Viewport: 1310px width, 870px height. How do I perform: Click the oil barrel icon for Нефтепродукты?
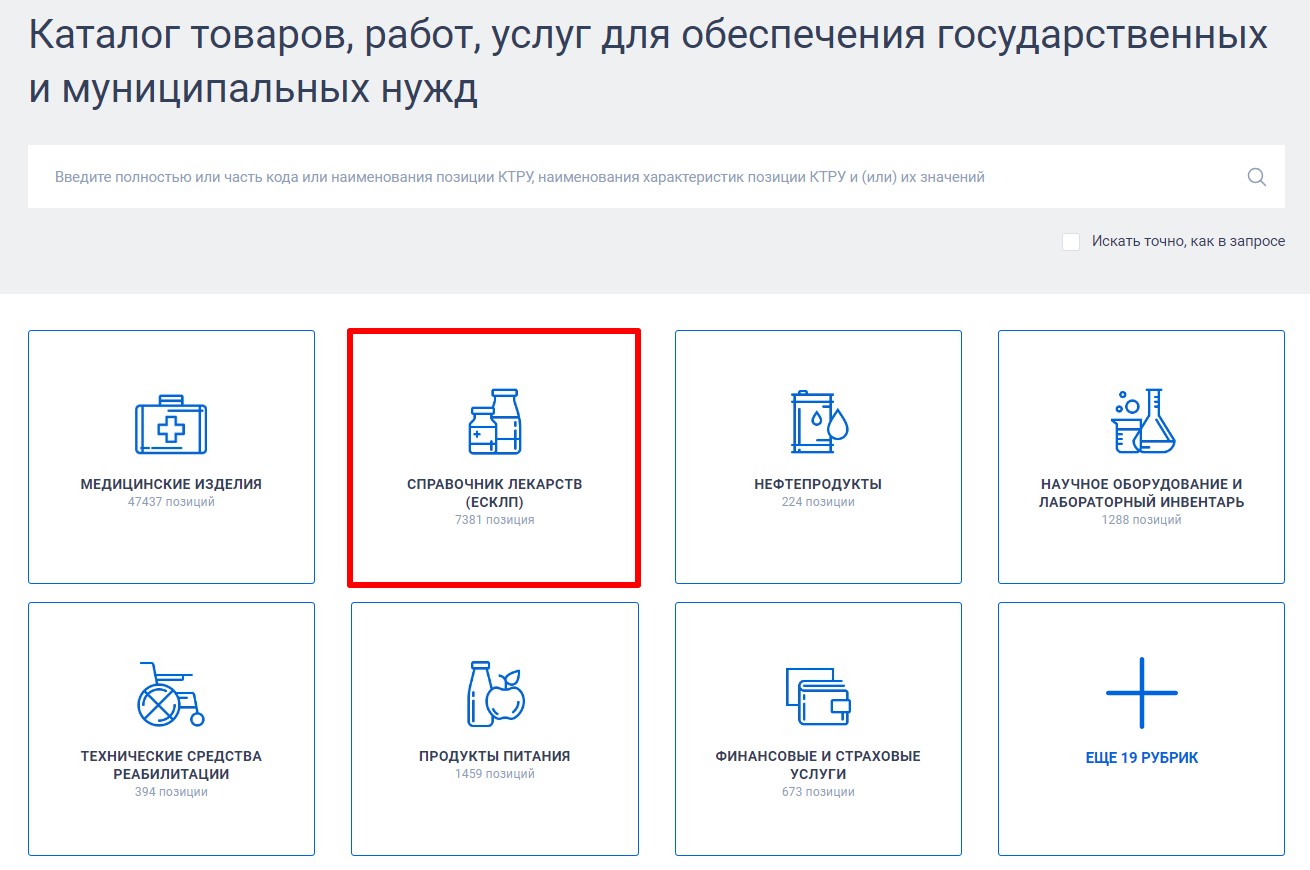[x=817, y=420]
